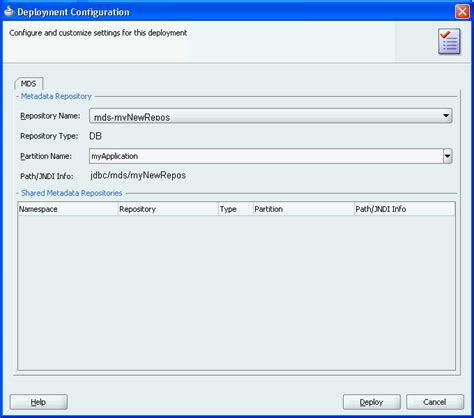Close the Deployment Configuration dialog
Viewport: 474px width, 418px height.
tap(462, 12)
